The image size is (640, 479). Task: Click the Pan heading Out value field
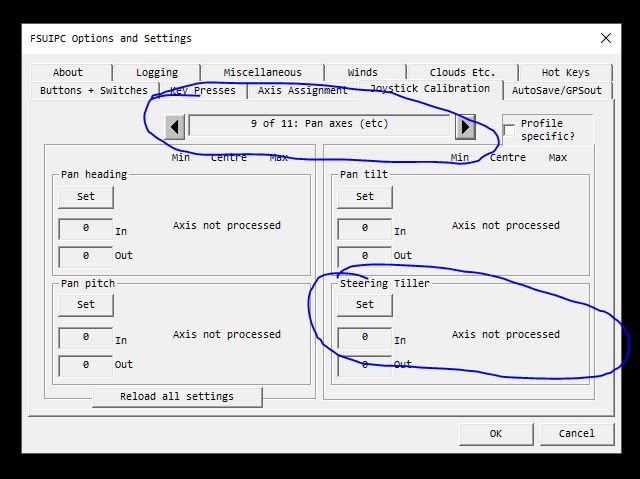86,256
